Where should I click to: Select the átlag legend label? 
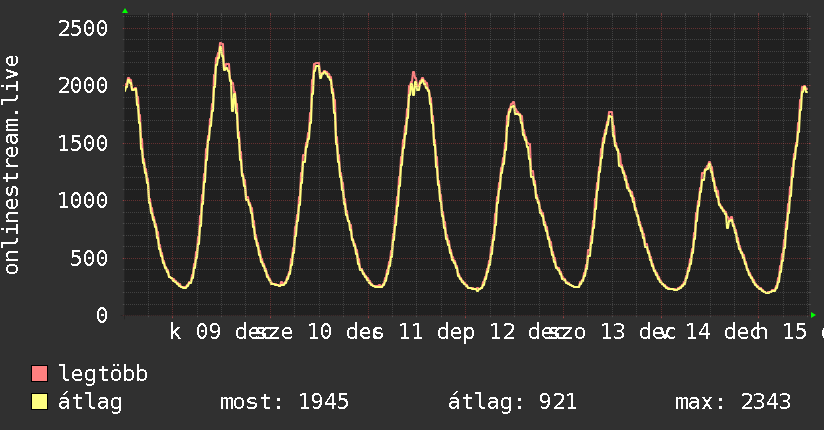point(91,402)
